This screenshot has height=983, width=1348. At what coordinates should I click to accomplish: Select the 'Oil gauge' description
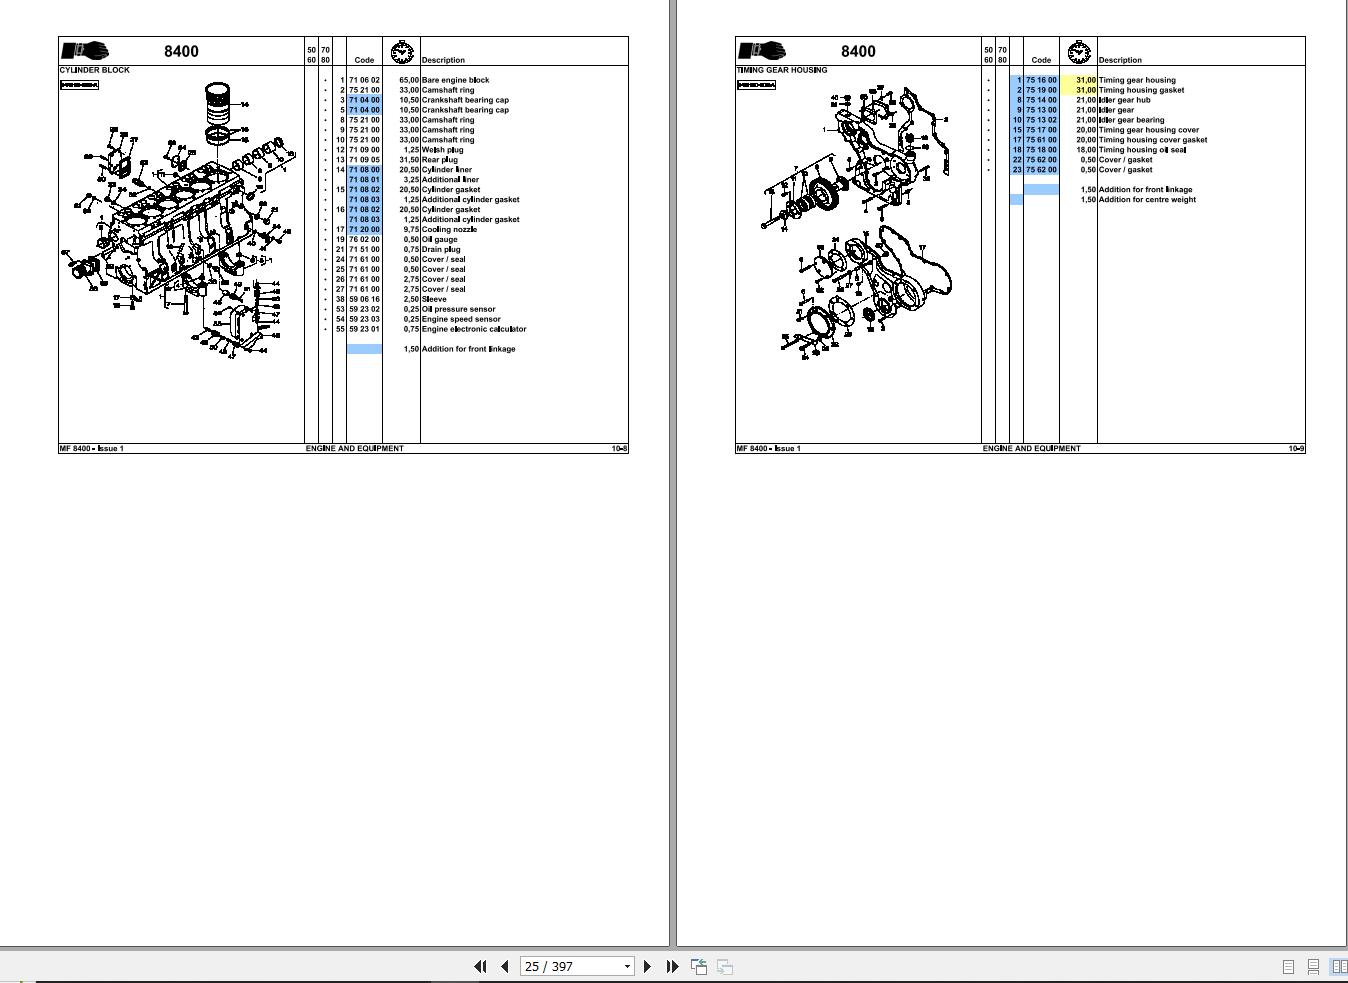pyautogui.click(x=440, y=240)
